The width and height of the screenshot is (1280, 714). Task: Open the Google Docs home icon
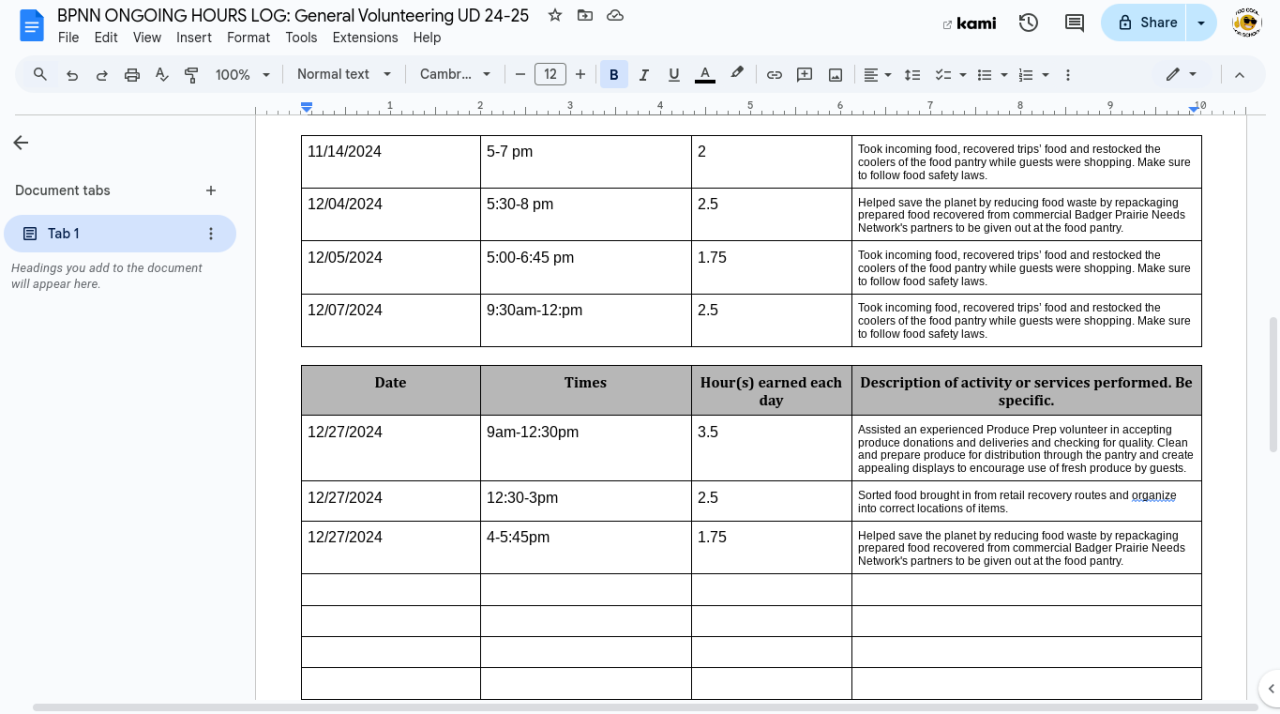[32, 25]
